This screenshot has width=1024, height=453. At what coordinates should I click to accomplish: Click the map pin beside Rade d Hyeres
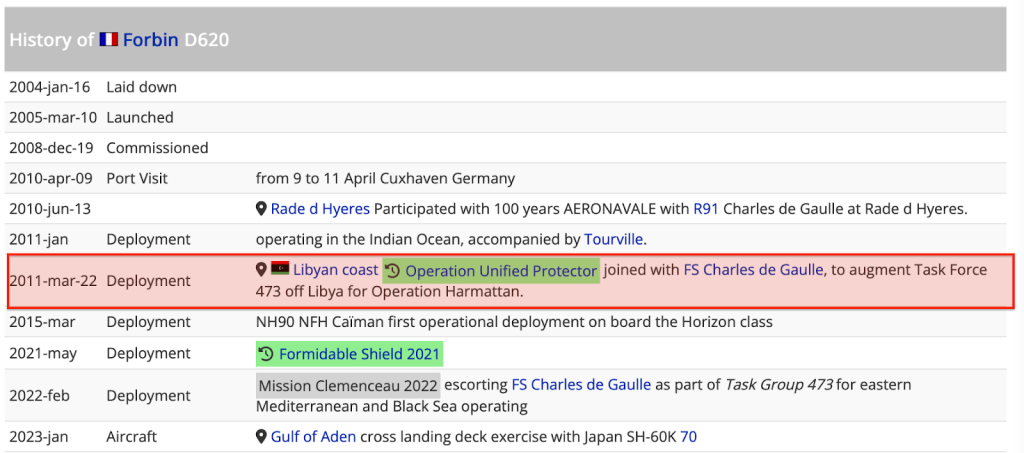pos(262,209)
